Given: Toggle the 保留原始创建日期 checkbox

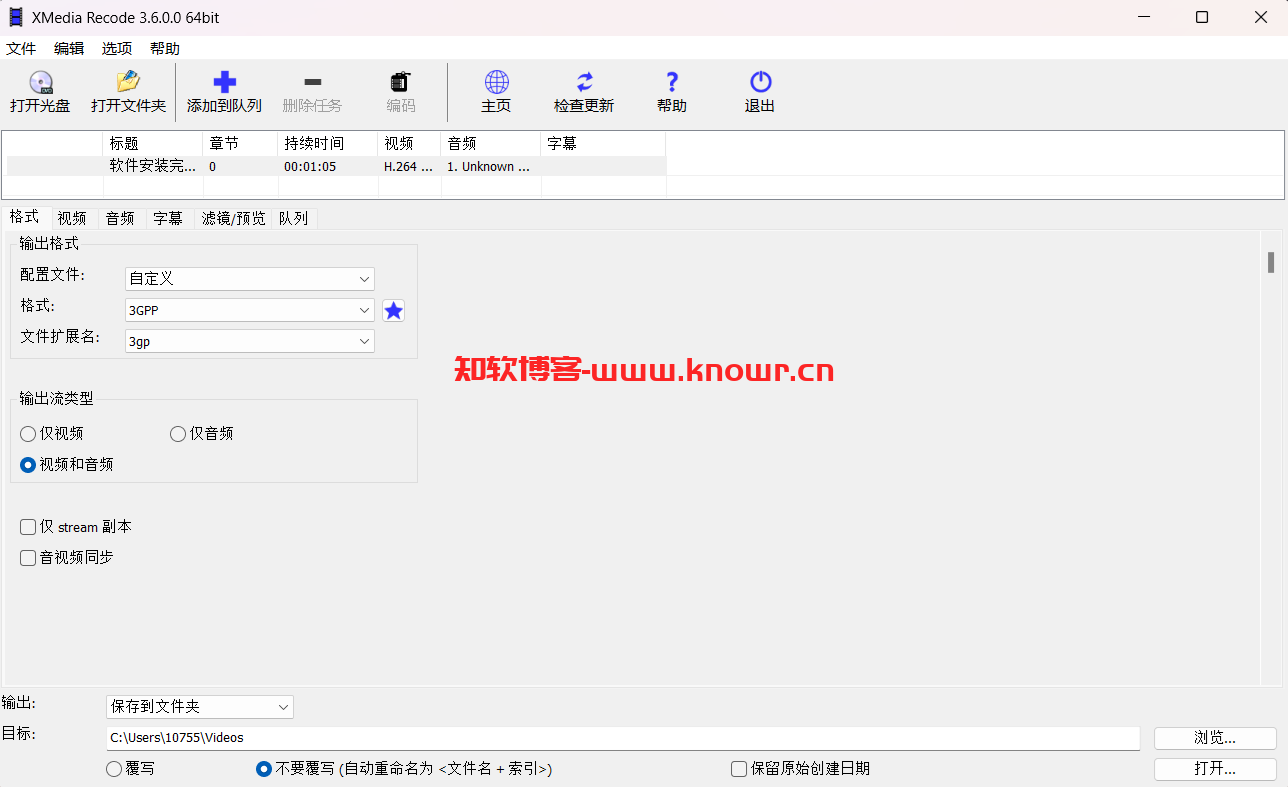Looking at the screenshot, I should [739, 769].
